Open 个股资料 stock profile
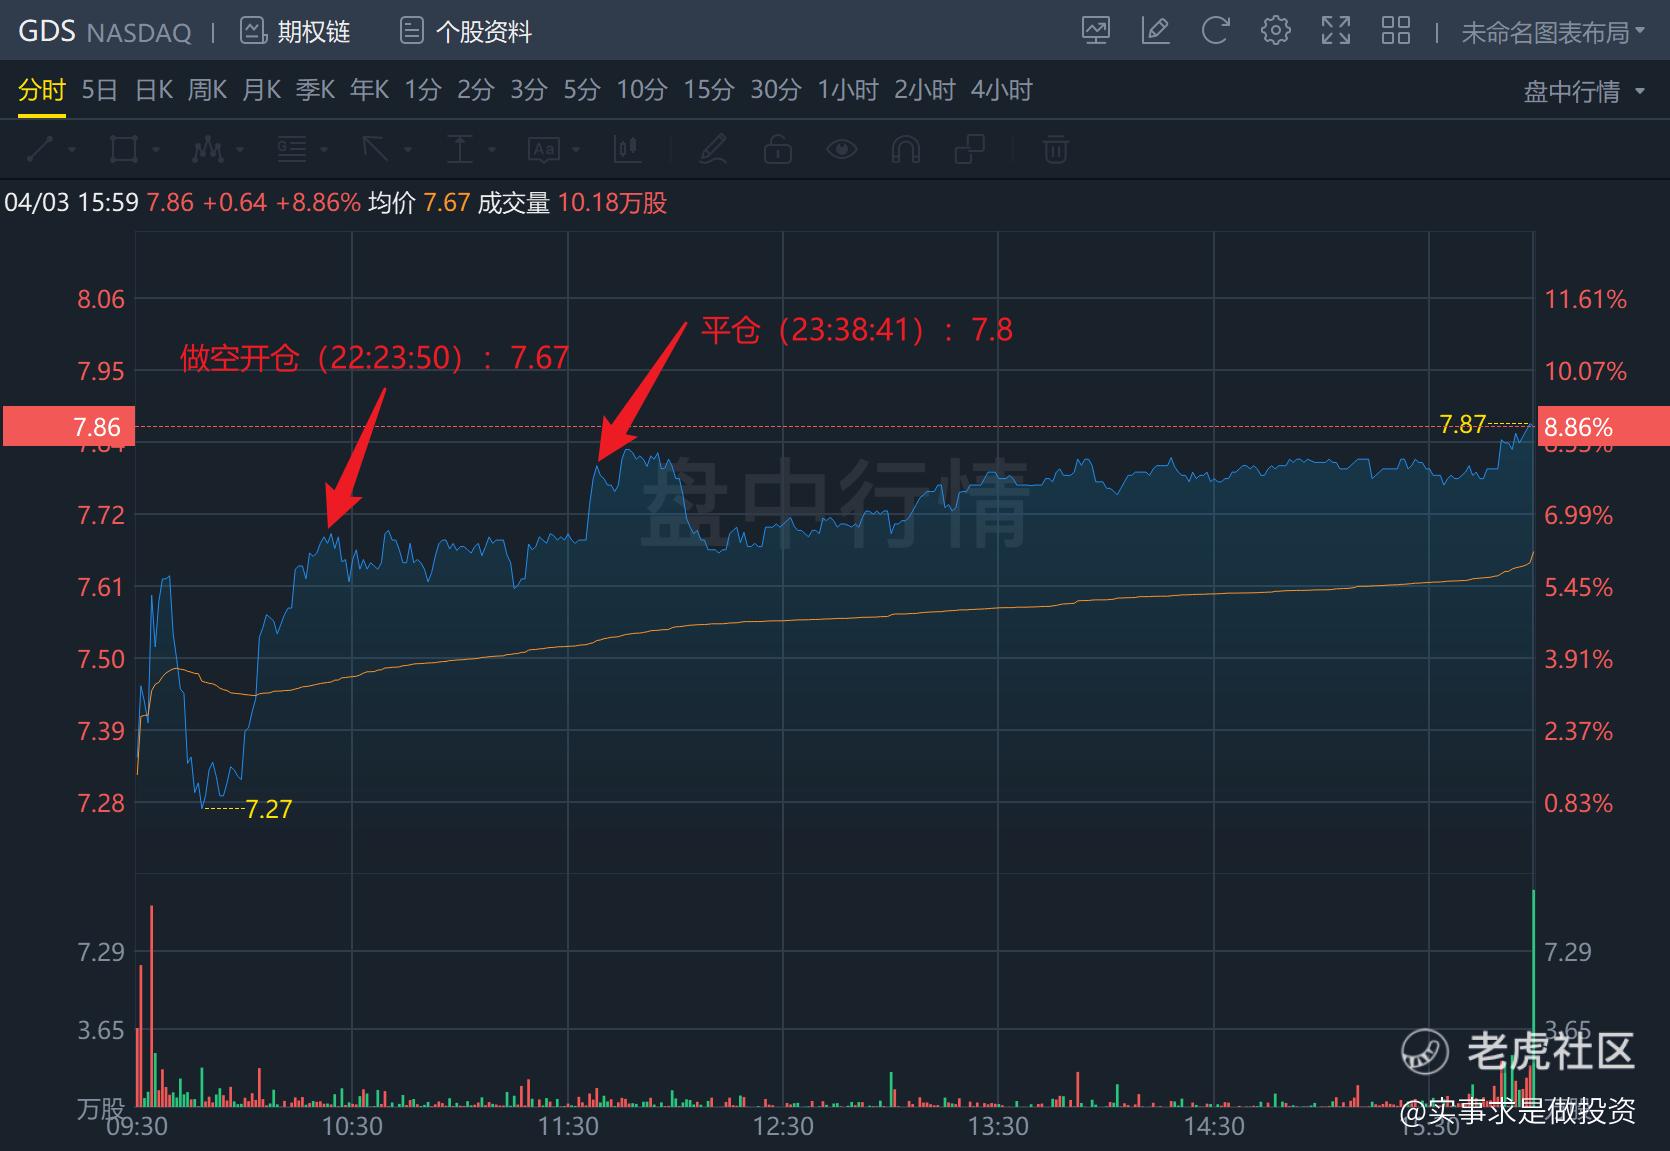Screen dimensions: 1670x1151 pyautogui.click(x=465, y=32)
